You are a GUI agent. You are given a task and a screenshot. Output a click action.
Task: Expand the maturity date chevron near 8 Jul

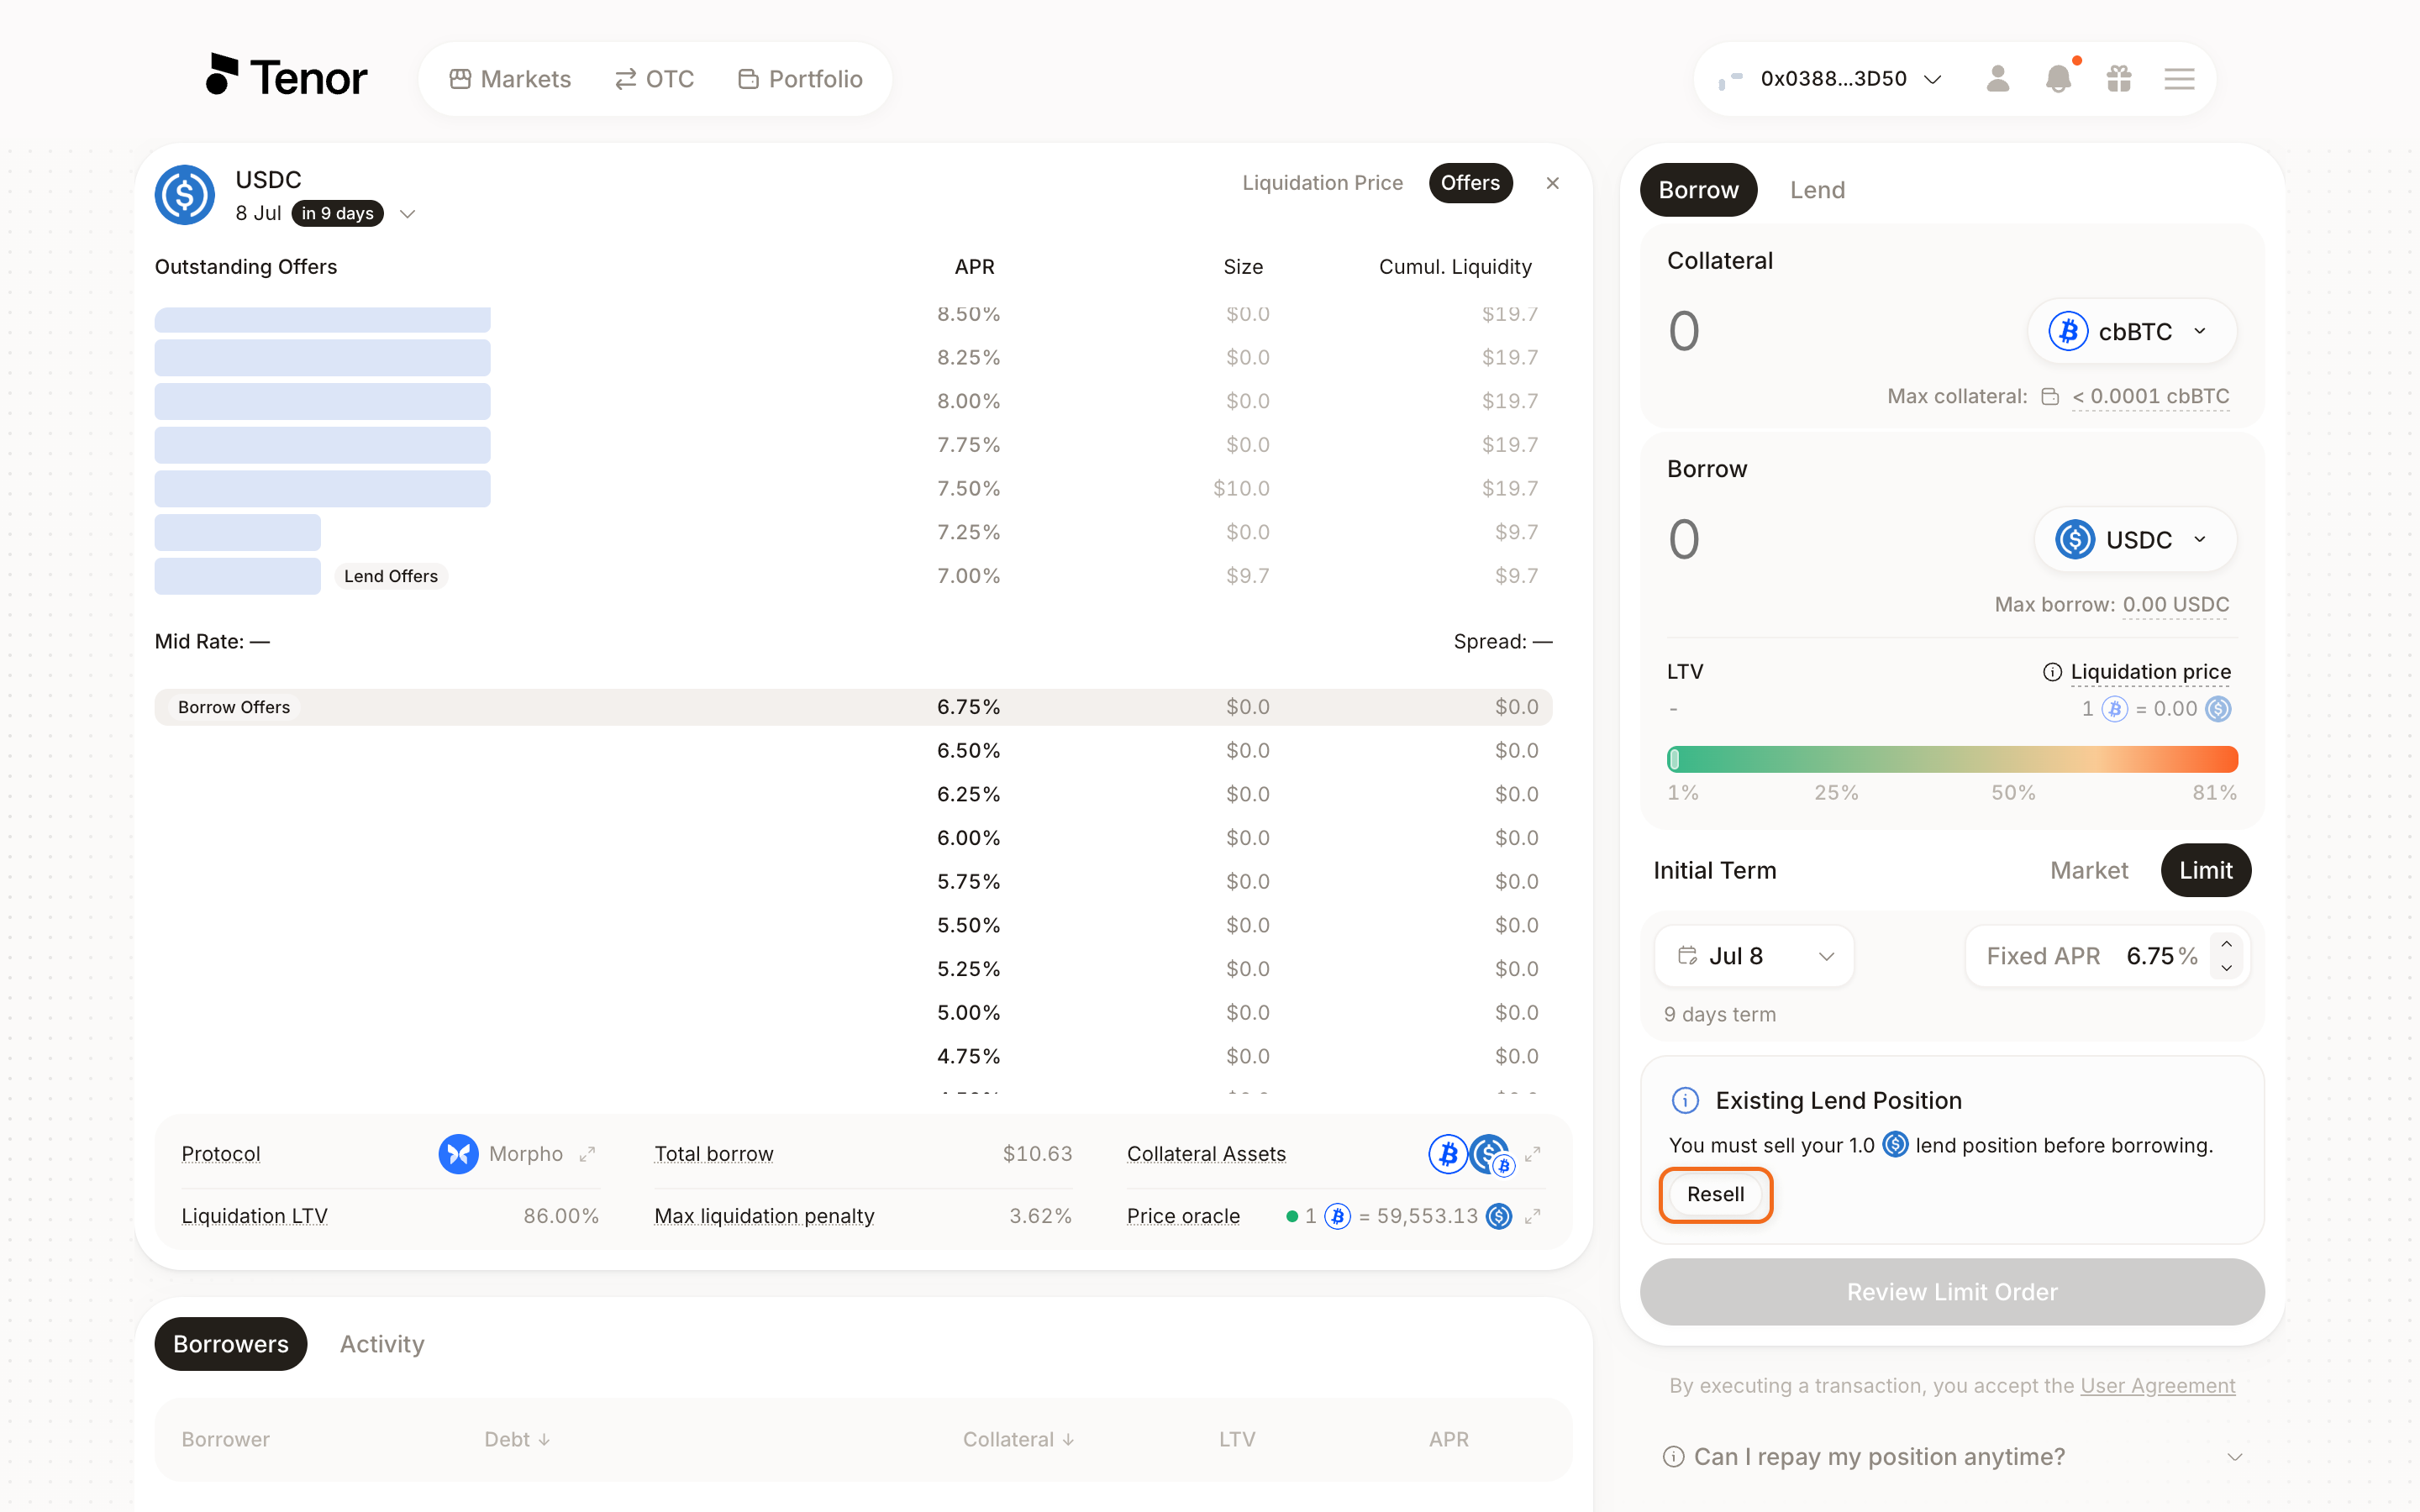point(407,214)
